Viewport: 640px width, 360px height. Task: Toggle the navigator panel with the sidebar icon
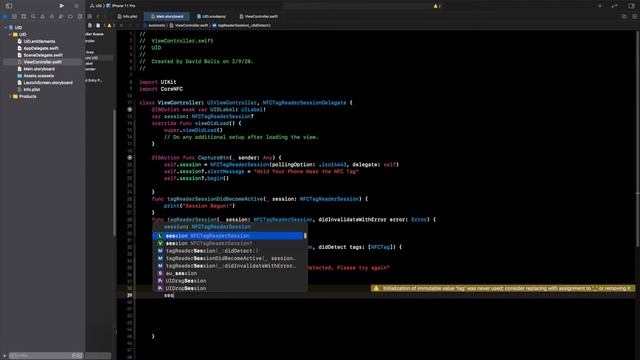(9, 6)
